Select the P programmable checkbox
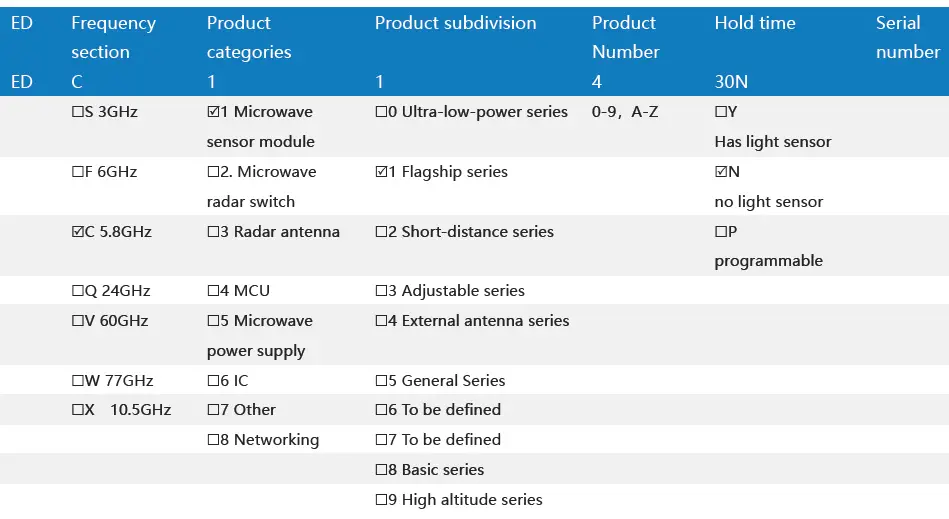This screenshot has width=949, height=519. pos(720,232)
